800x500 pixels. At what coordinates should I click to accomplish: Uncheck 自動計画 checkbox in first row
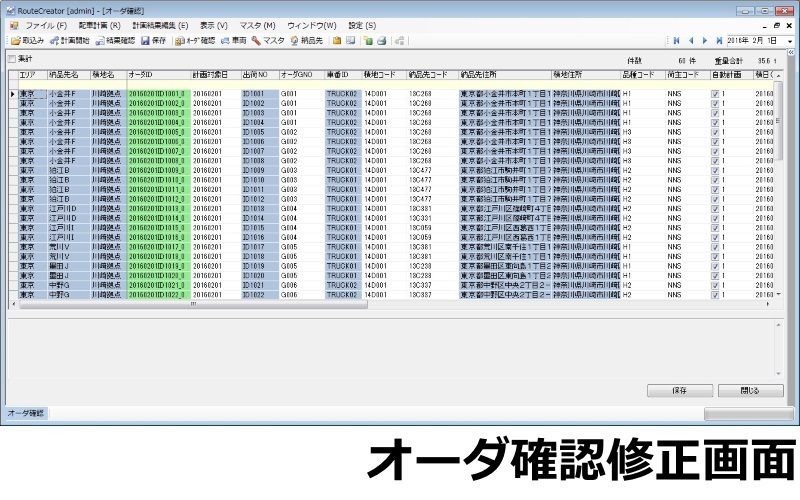[x=714, y=94]
